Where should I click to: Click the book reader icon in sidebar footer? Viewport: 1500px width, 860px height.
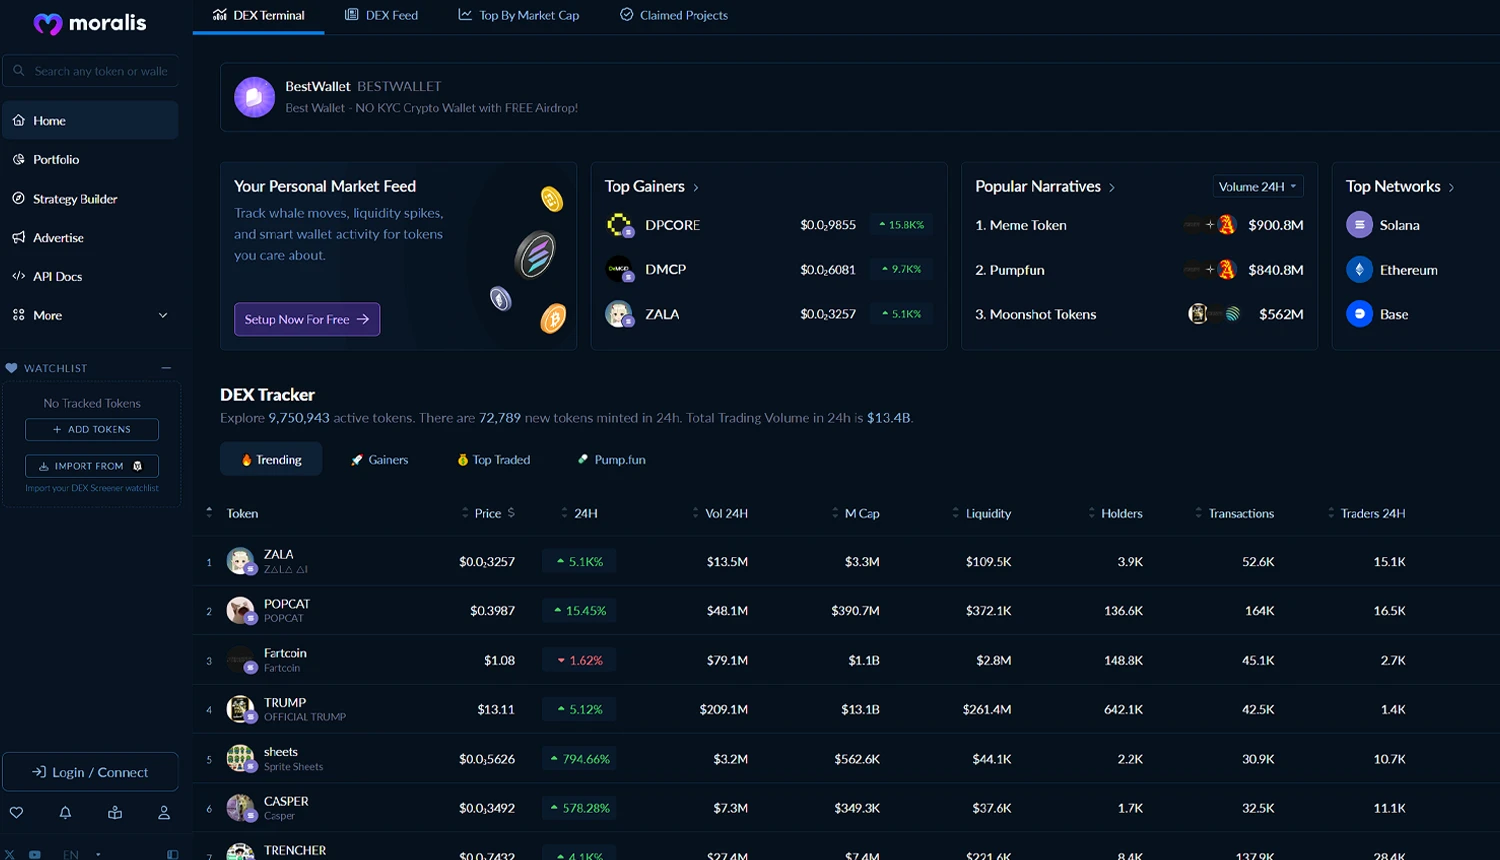coord(115,813)
